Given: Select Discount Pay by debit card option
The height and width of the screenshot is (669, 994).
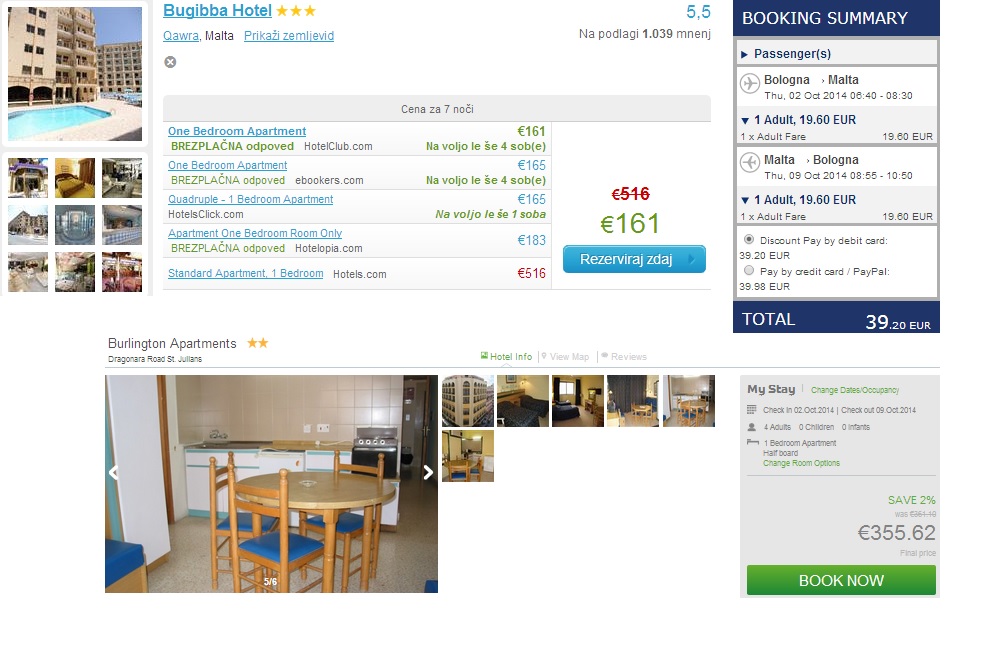Looking at the screenshot, I should [x=749, y=240].
